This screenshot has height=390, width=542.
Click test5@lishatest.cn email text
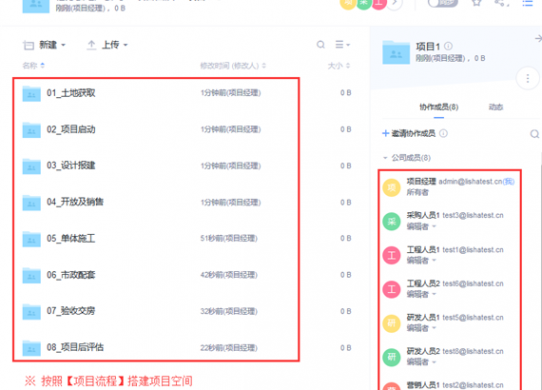[x=473, y=317]
